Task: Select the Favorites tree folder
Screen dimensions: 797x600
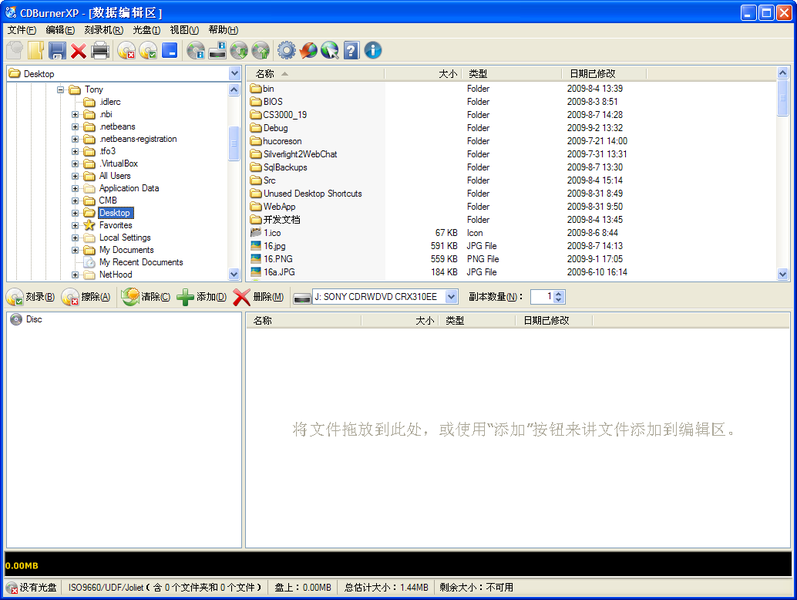Action: pyautogui.click(x=115, y=225)
